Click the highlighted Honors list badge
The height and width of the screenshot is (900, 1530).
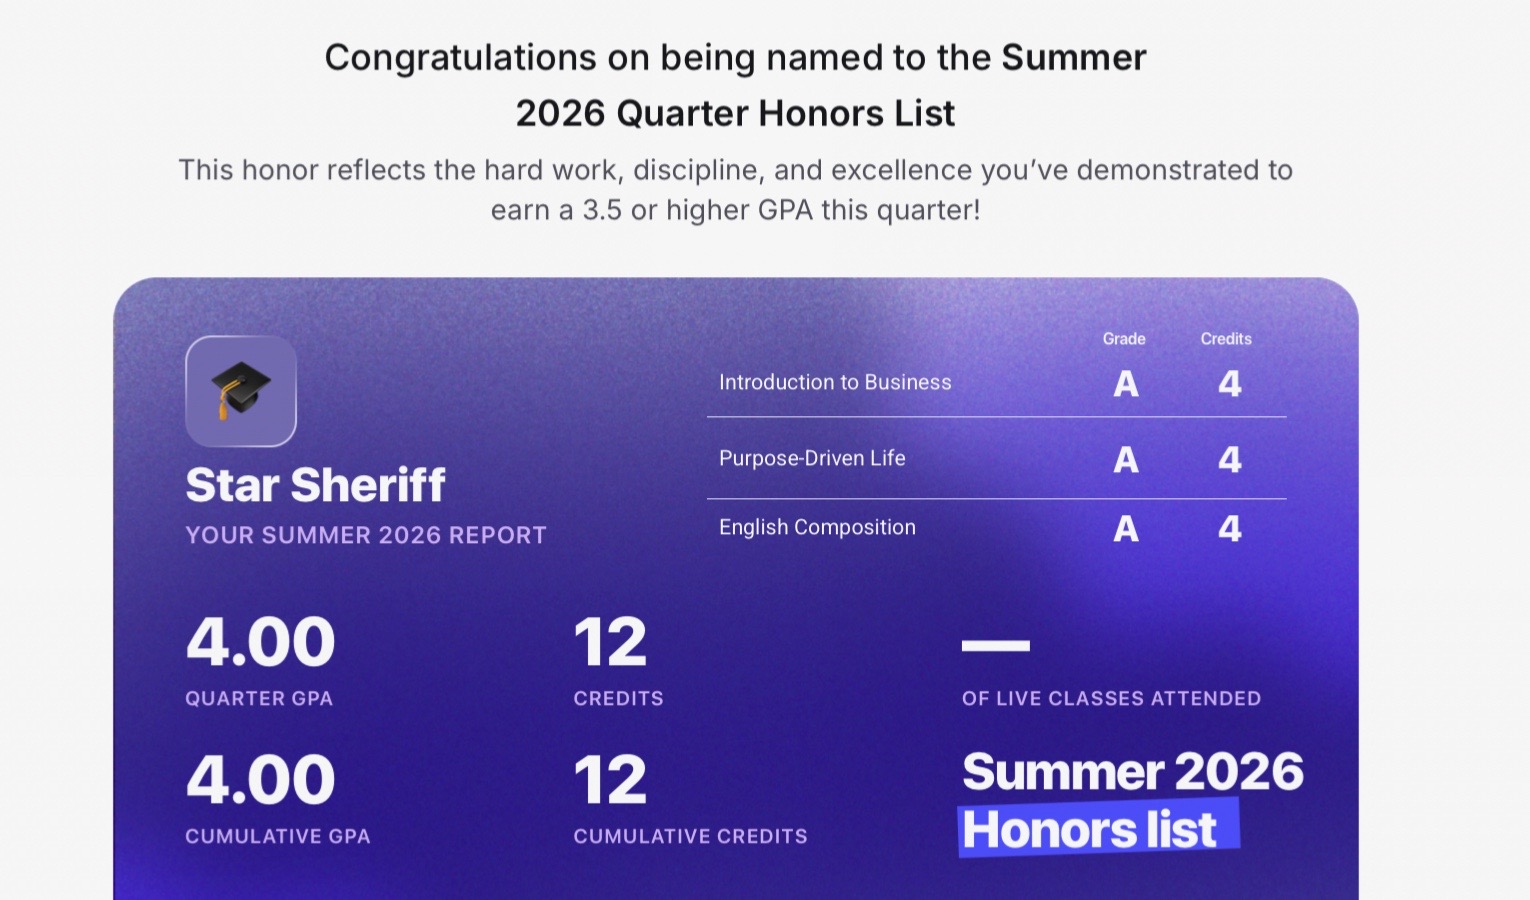tap(1099, 828)
